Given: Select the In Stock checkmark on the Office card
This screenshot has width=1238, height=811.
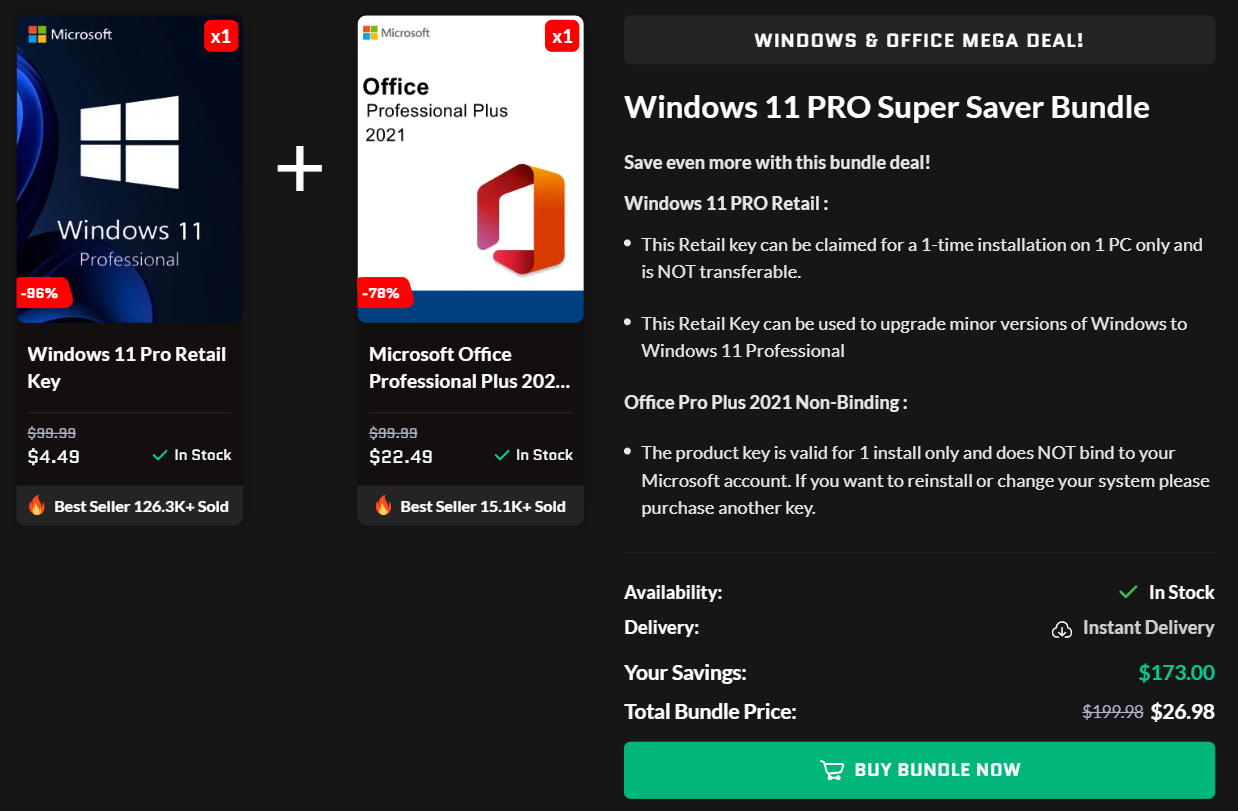Looking at the screenshot, I should [x=501, y=455].
